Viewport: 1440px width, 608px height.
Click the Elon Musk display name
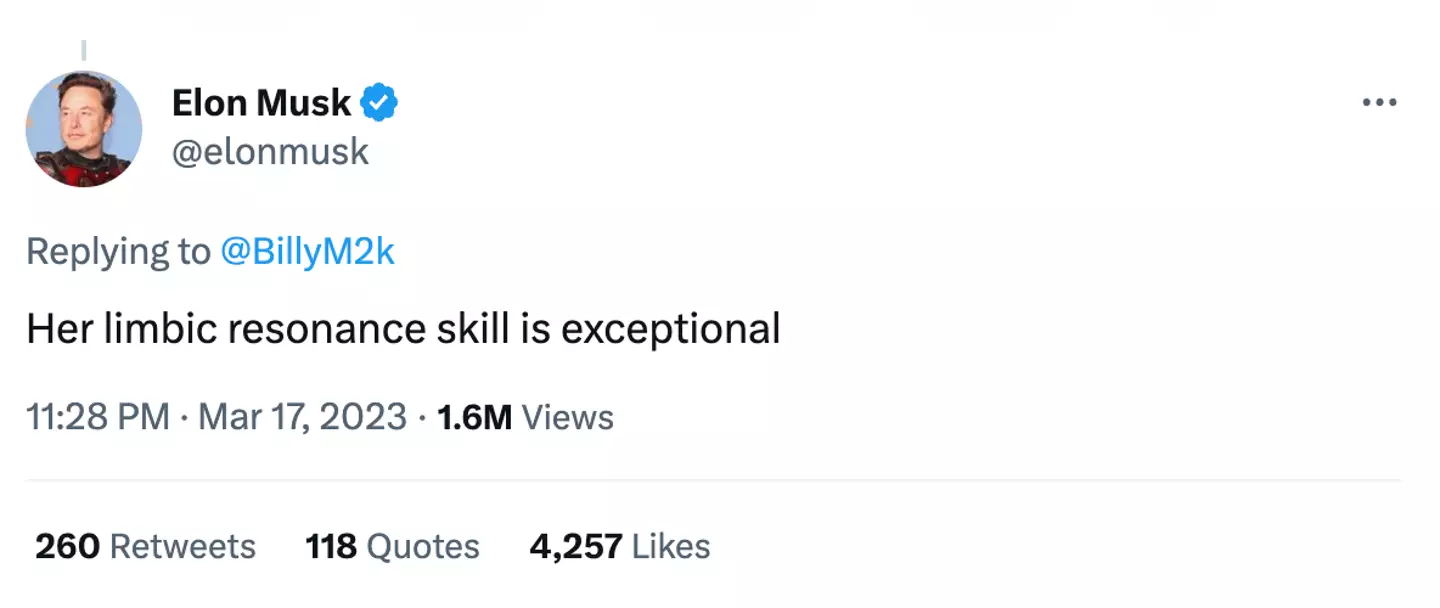(261, 102)
